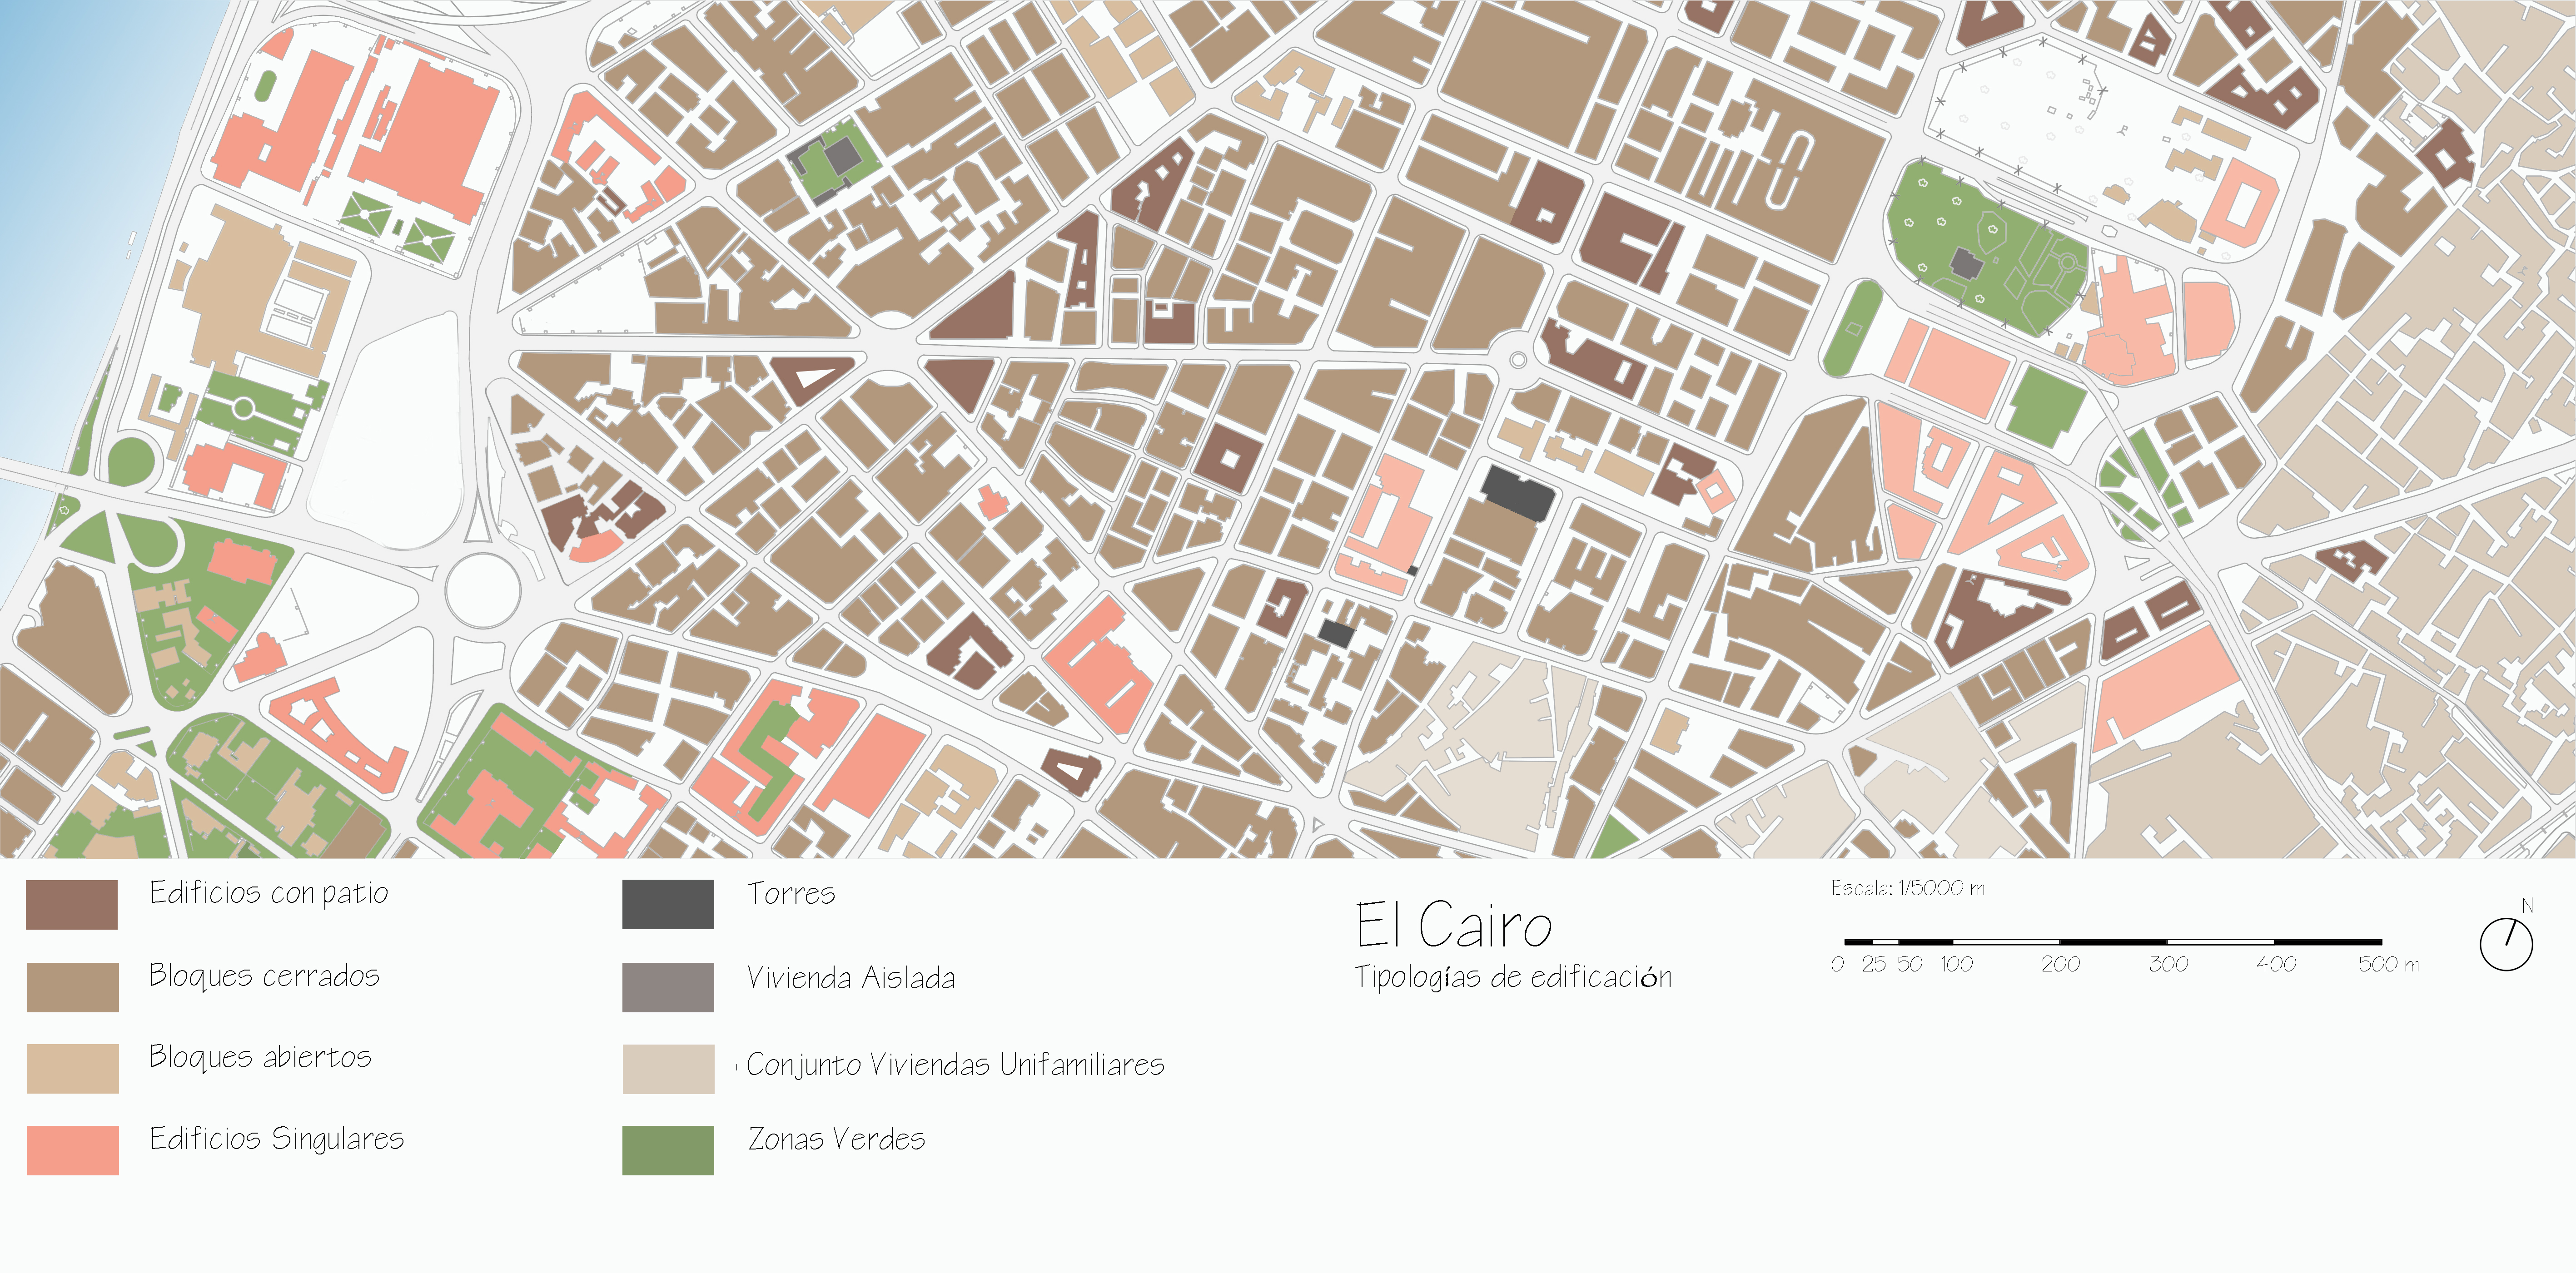Click the 'Bloques abiertos' legend label
The image size is (2576, 1273).
(x=260, y=1057)
